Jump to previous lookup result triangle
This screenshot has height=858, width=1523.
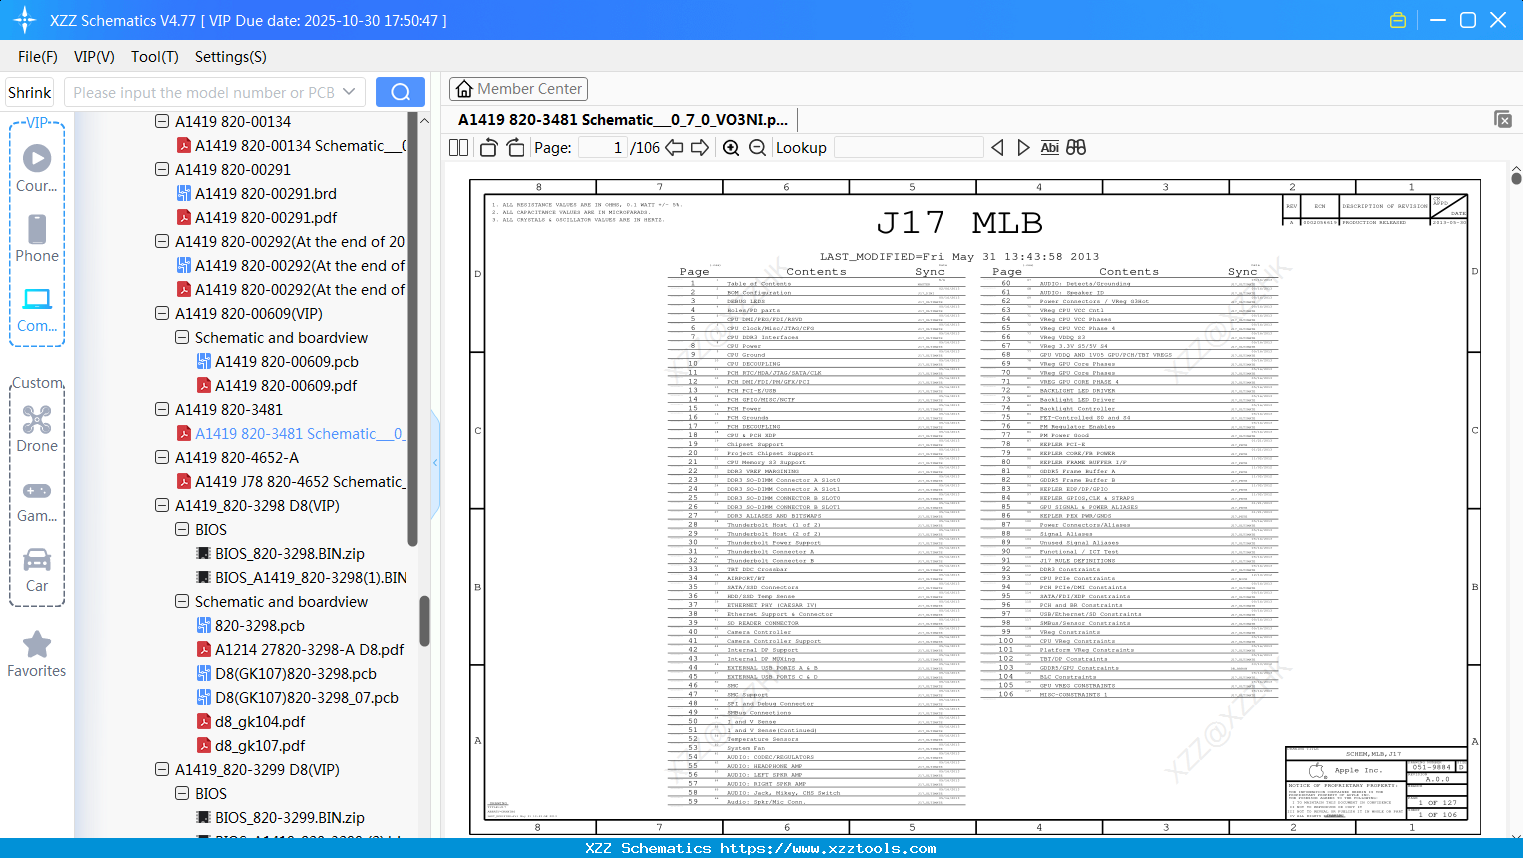(997, 148)
